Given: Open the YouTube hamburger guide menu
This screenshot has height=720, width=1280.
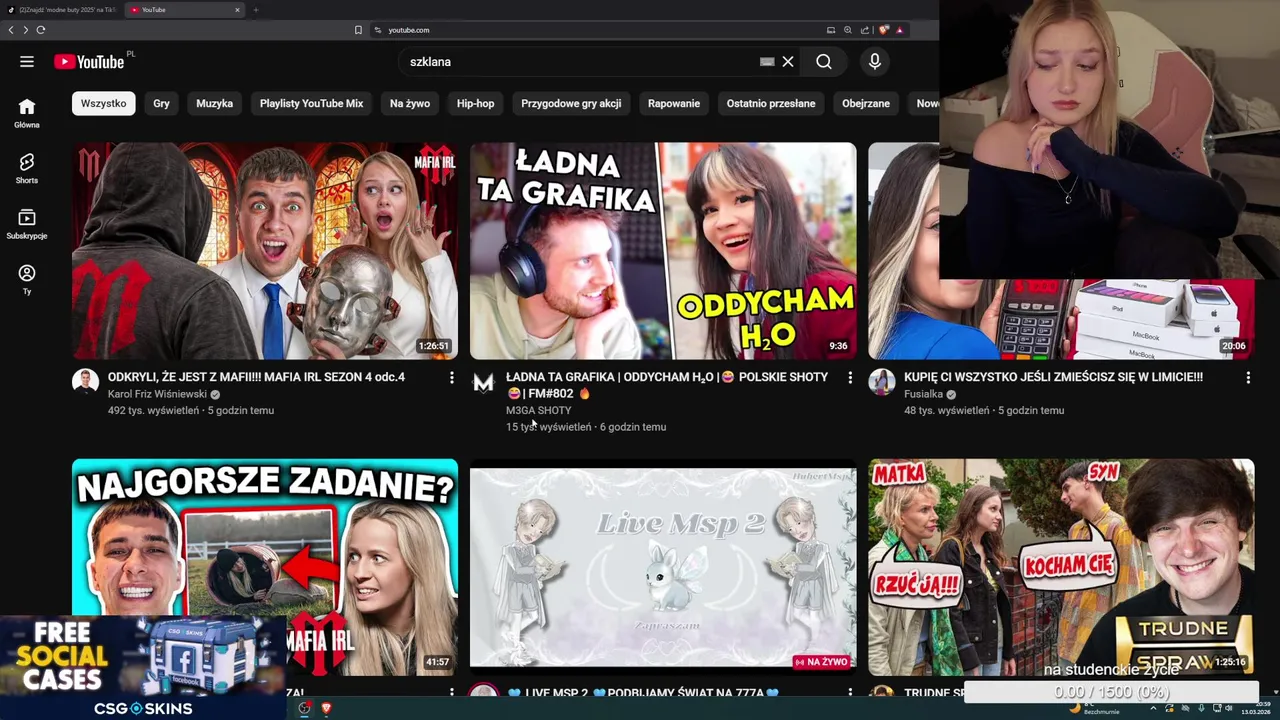Looking at the screenshot, I should pos(27,62).
